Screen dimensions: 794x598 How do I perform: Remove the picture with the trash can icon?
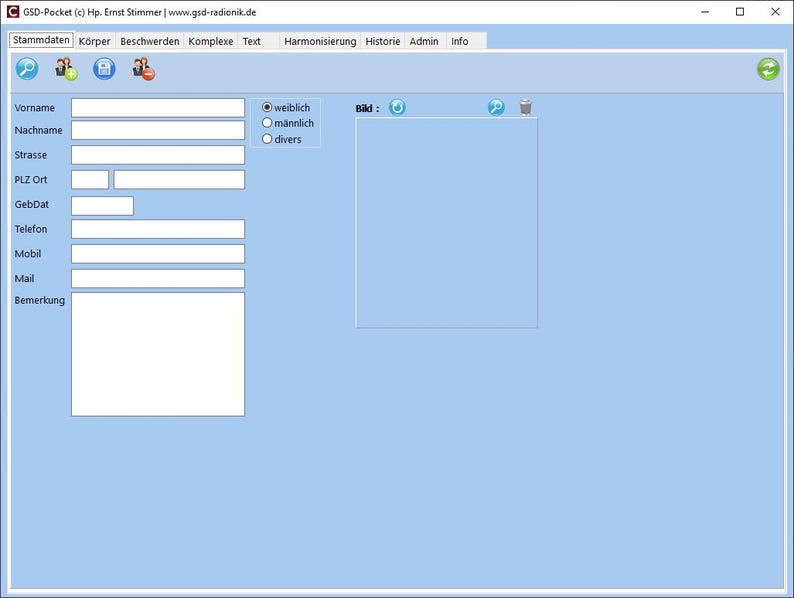(526, 107)
